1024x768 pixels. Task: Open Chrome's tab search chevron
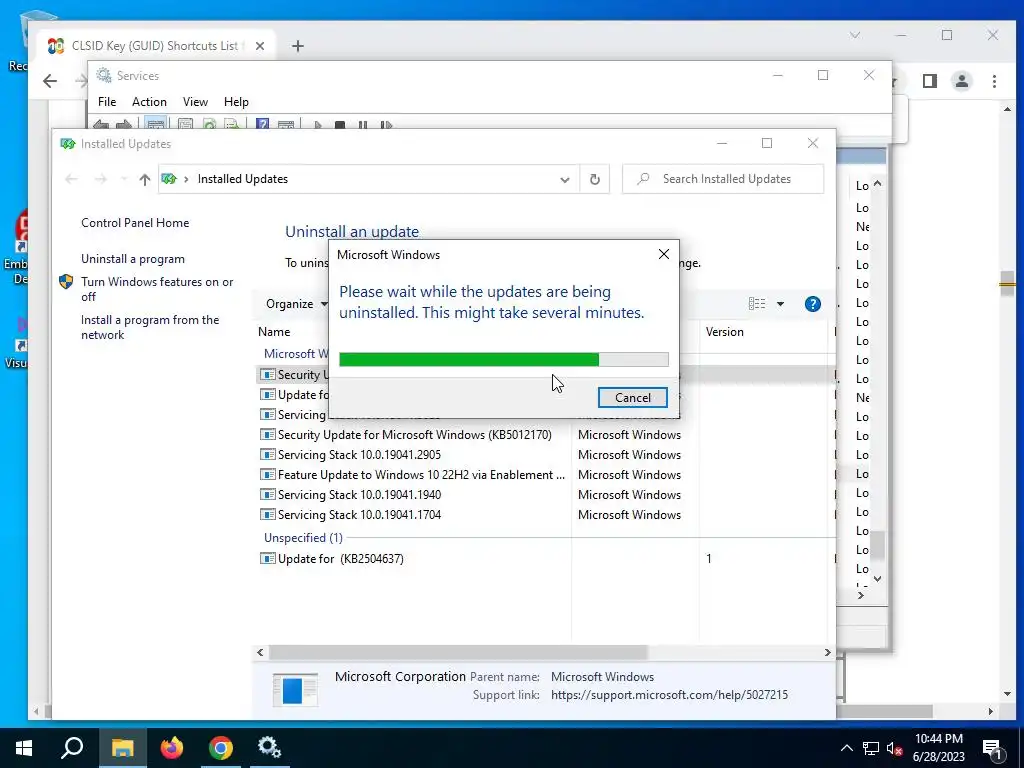pos(855,35)
